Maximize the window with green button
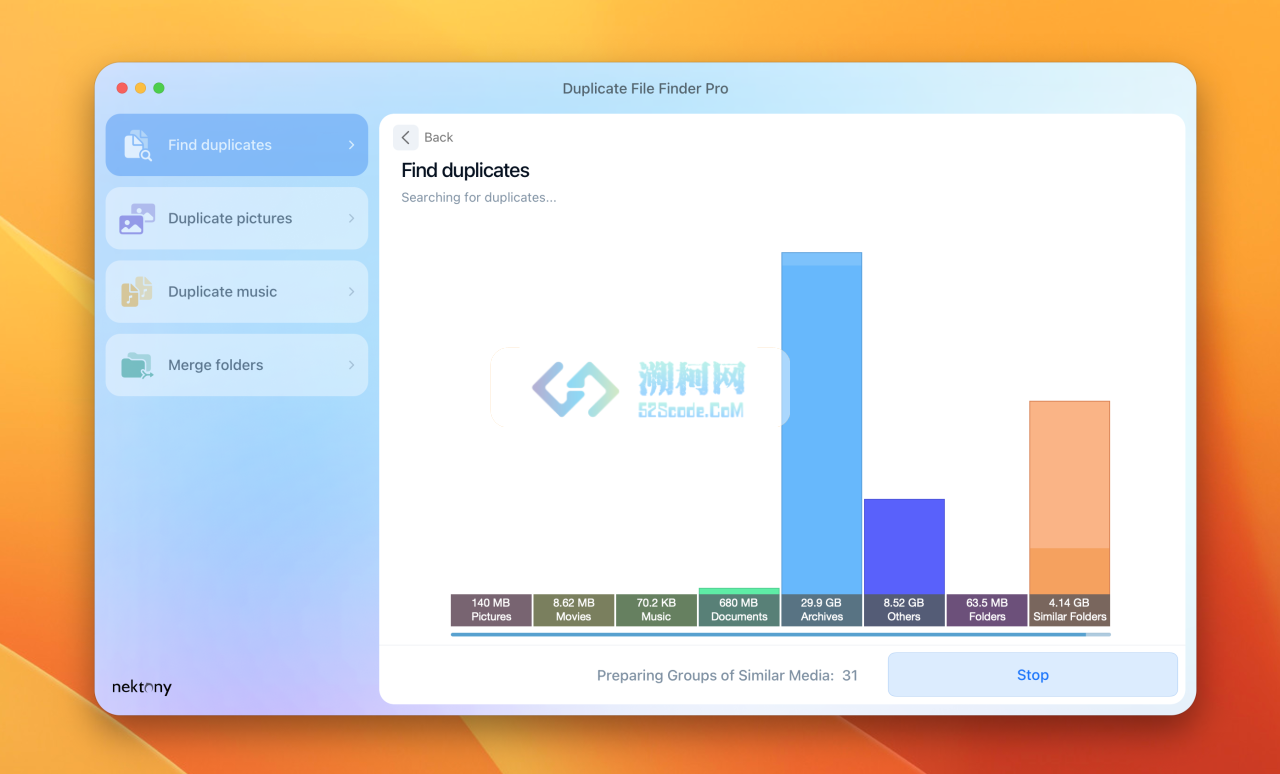The width and height of the screenshot is (1280, 774). [x=158, y=88]
